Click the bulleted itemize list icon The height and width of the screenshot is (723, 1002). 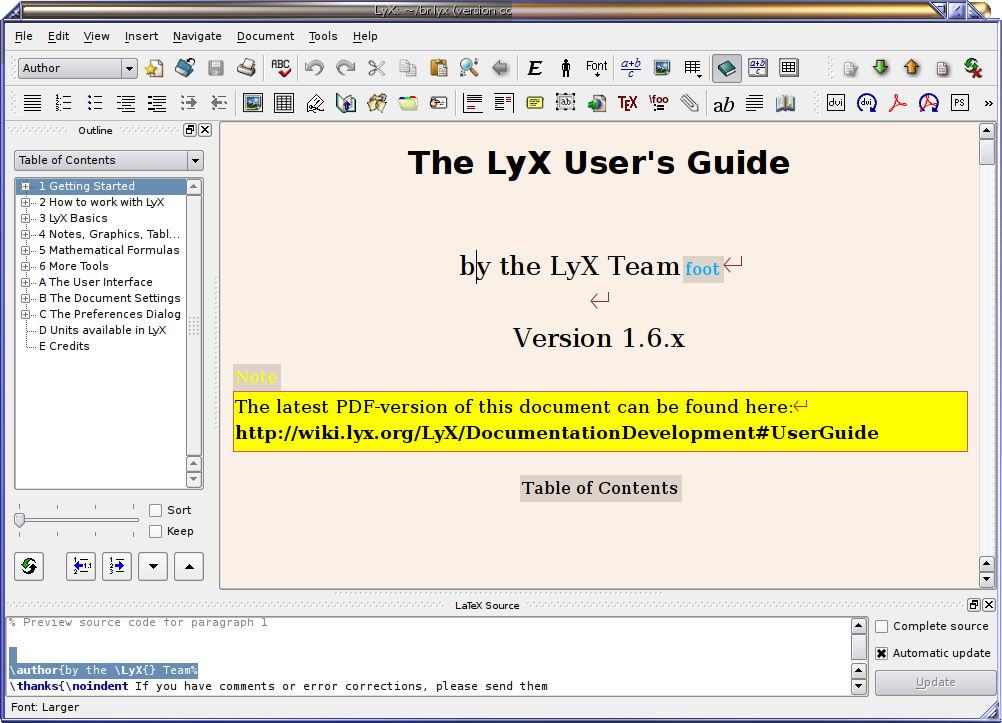95,103
